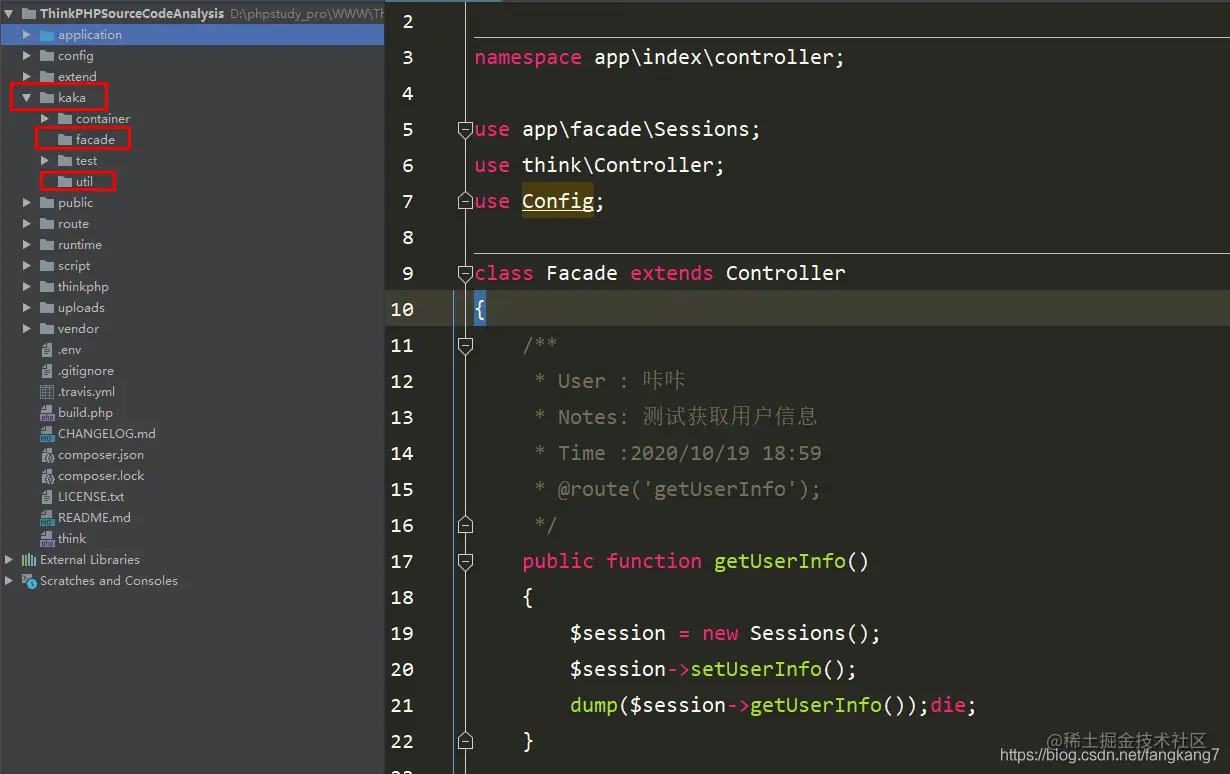Select the uploads folder name
Image resolution: width=1230 pixels, height=774 pixels.
[81, 308]
